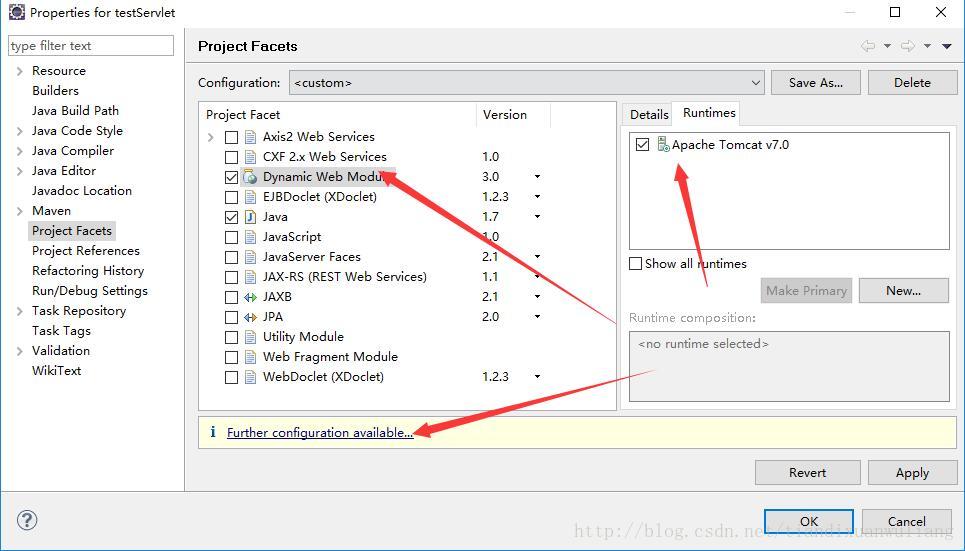Click the JAX-RS facet document icon
Screen dimensions: 965x551
(250, 277)
